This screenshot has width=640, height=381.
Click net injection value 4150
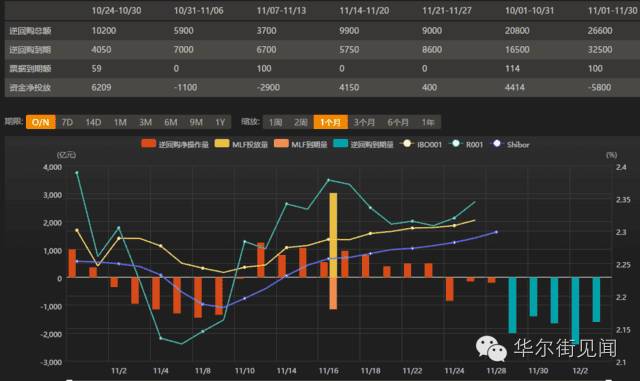pyautogui.click(x=349, y=87)
